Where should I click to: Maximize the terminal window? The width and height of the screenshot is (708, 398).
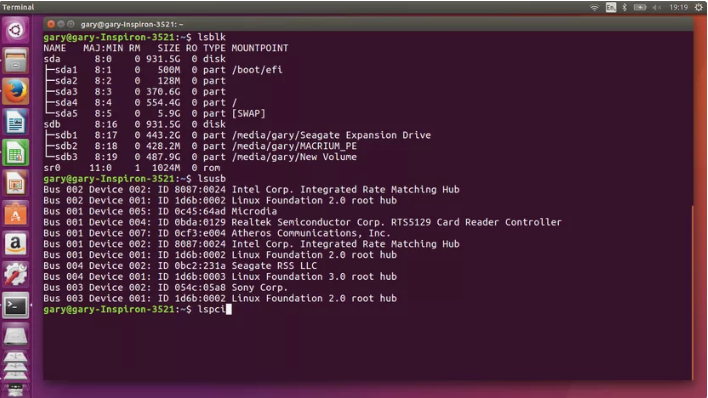[71, 24]
